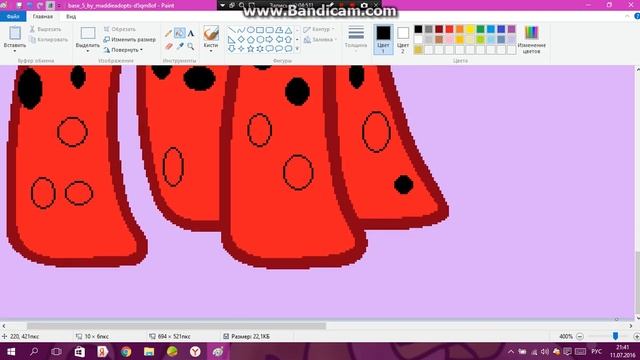Open the line Thickness (Толщина) dropdown

[356, 38]
